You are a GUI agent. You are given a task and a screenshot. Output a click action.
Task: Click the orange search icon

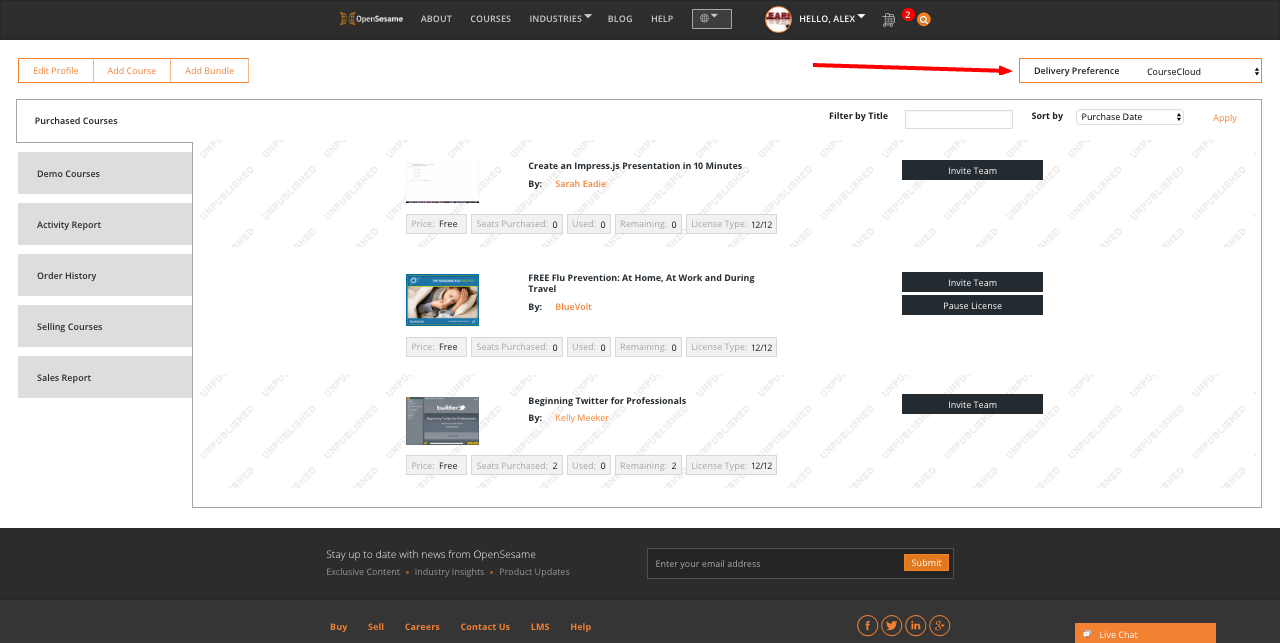tap(923, 19)
